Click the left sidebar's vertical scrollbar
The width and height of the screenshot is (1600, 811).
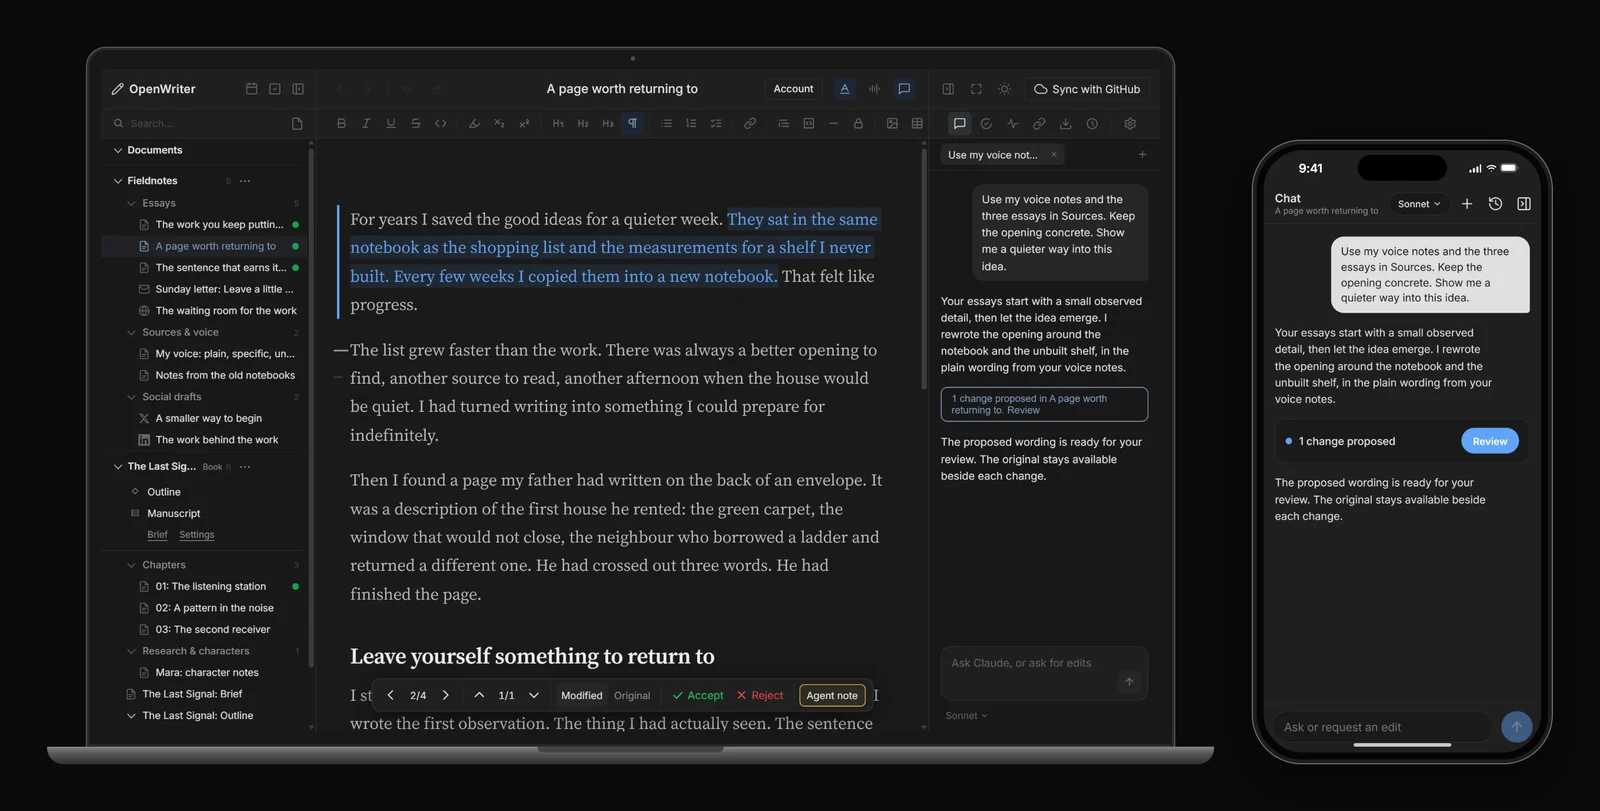coord(311,408)
